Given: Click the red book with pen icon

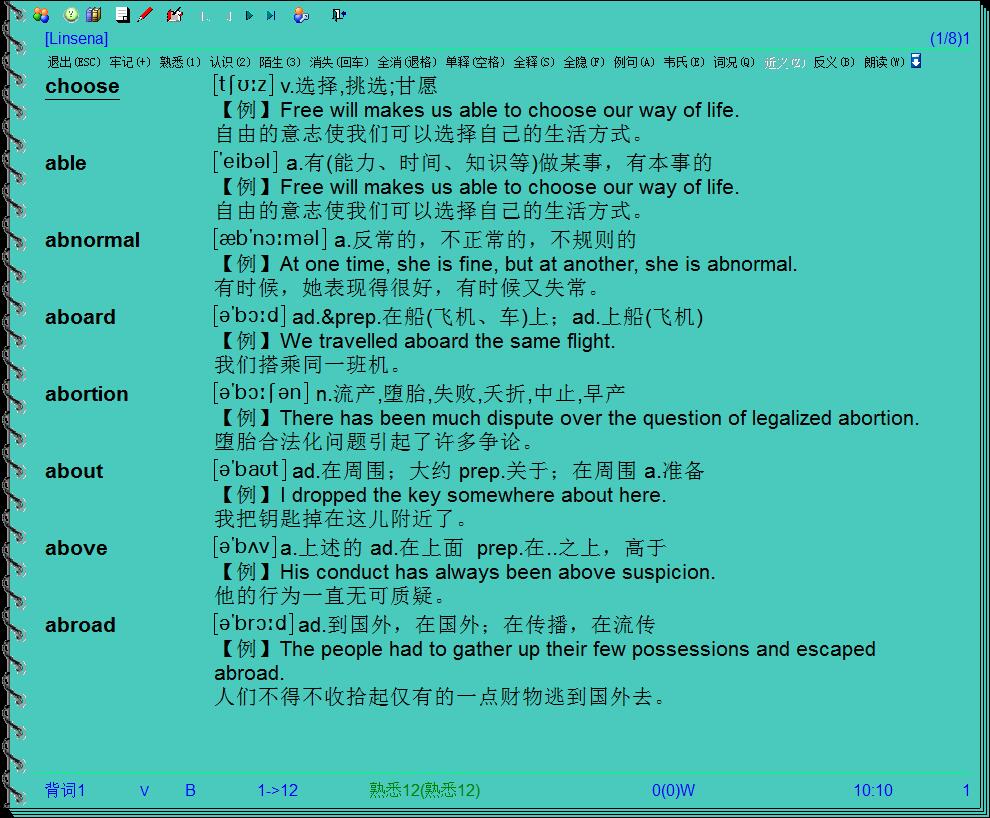Looking at the screenshot, I should [175, 15].
